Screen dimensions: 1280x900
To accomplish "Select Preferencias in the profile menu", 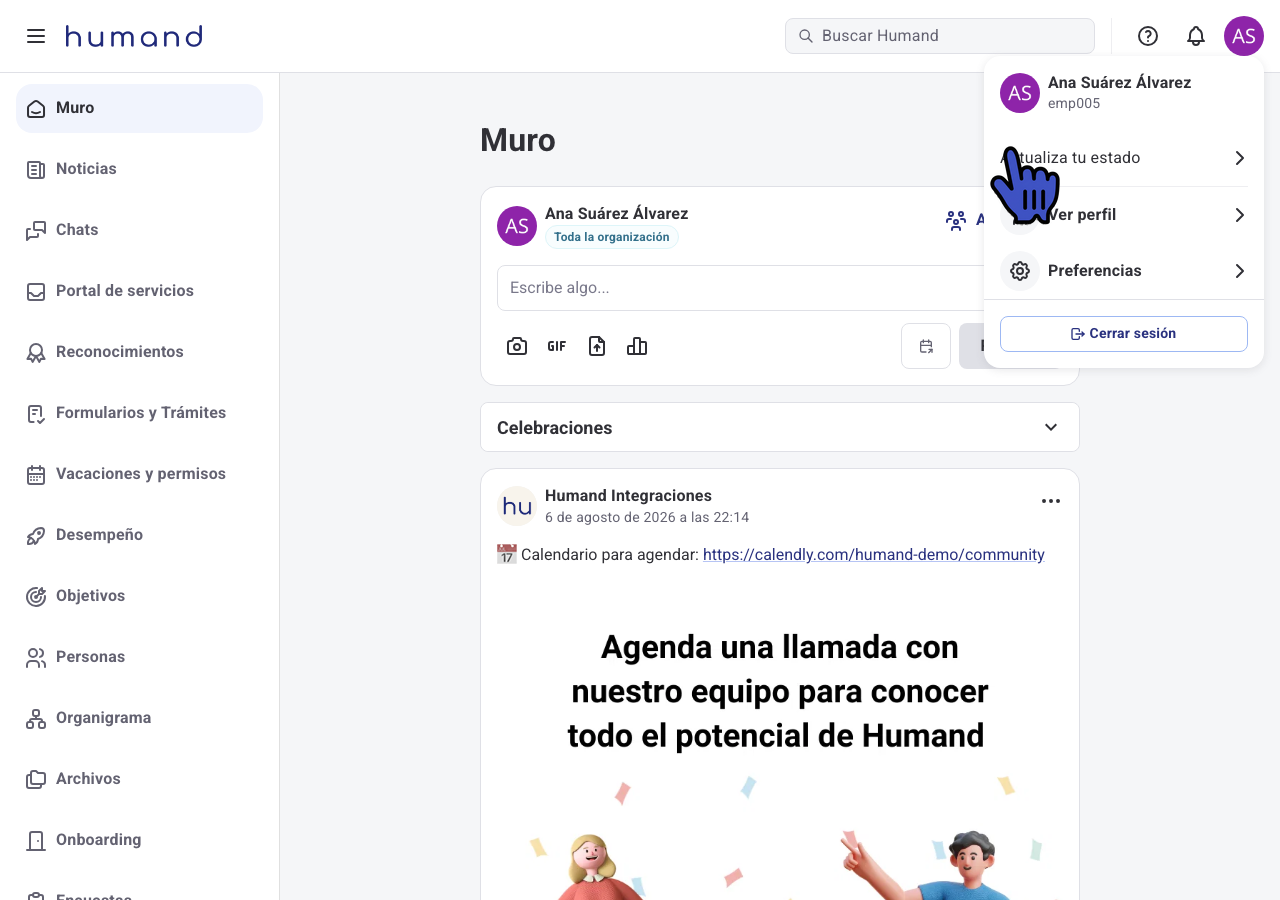I will 1124,271.
